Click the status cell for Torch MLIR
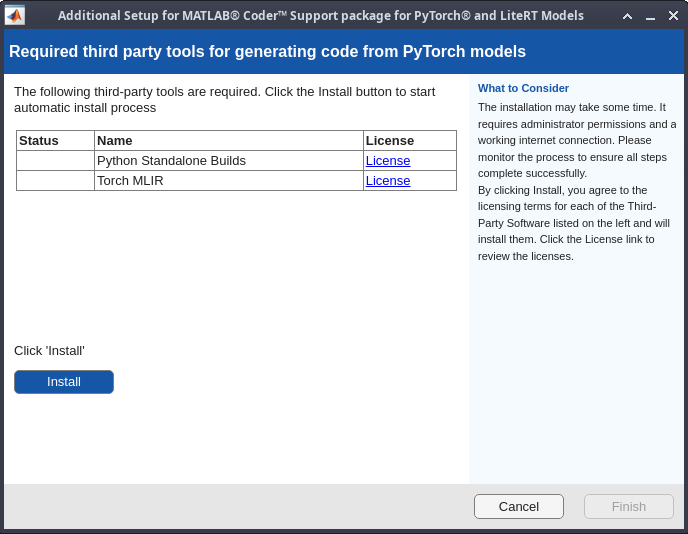Image resolution: width=688 pixels, height=534 pixels. [x=55, y=181]
